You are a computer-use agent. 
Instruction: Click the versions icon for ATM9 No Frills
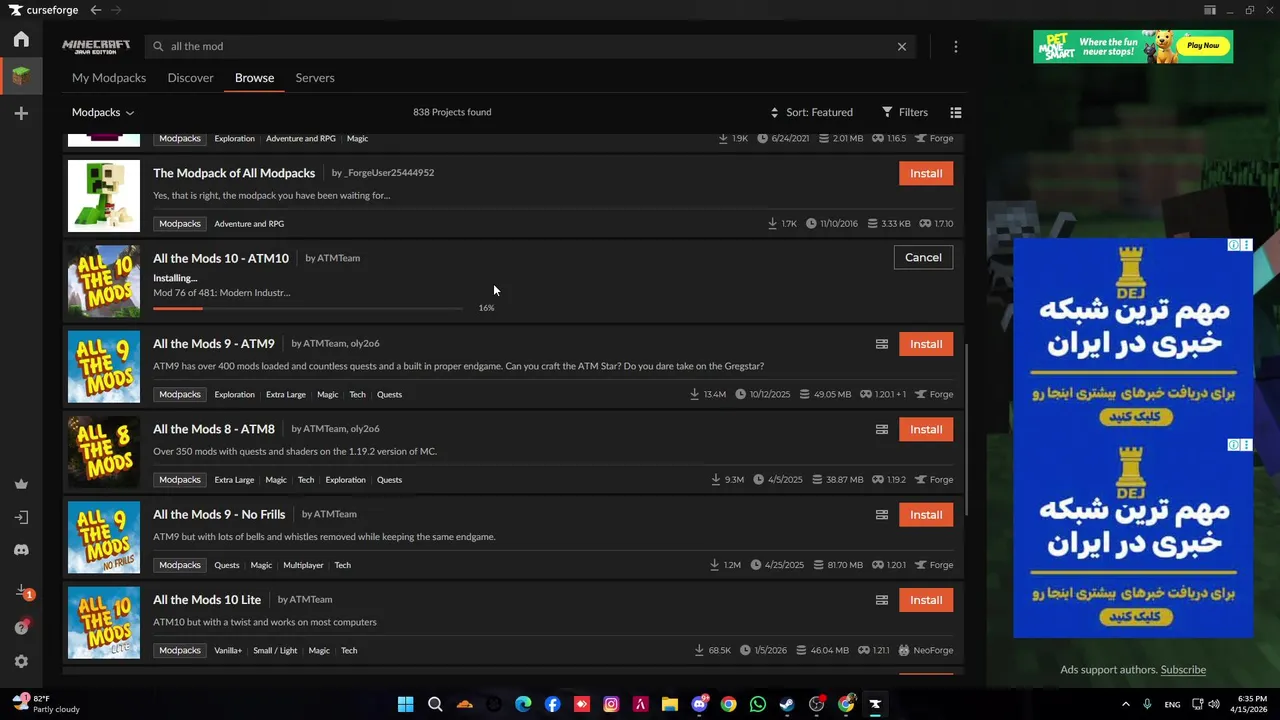882,515
